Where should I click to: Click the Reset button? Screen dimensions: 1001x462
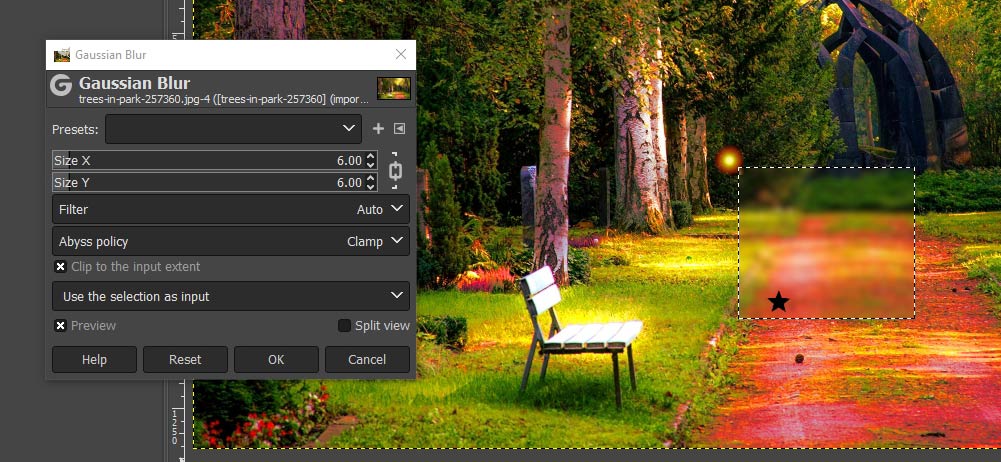(x=185, y=359)
